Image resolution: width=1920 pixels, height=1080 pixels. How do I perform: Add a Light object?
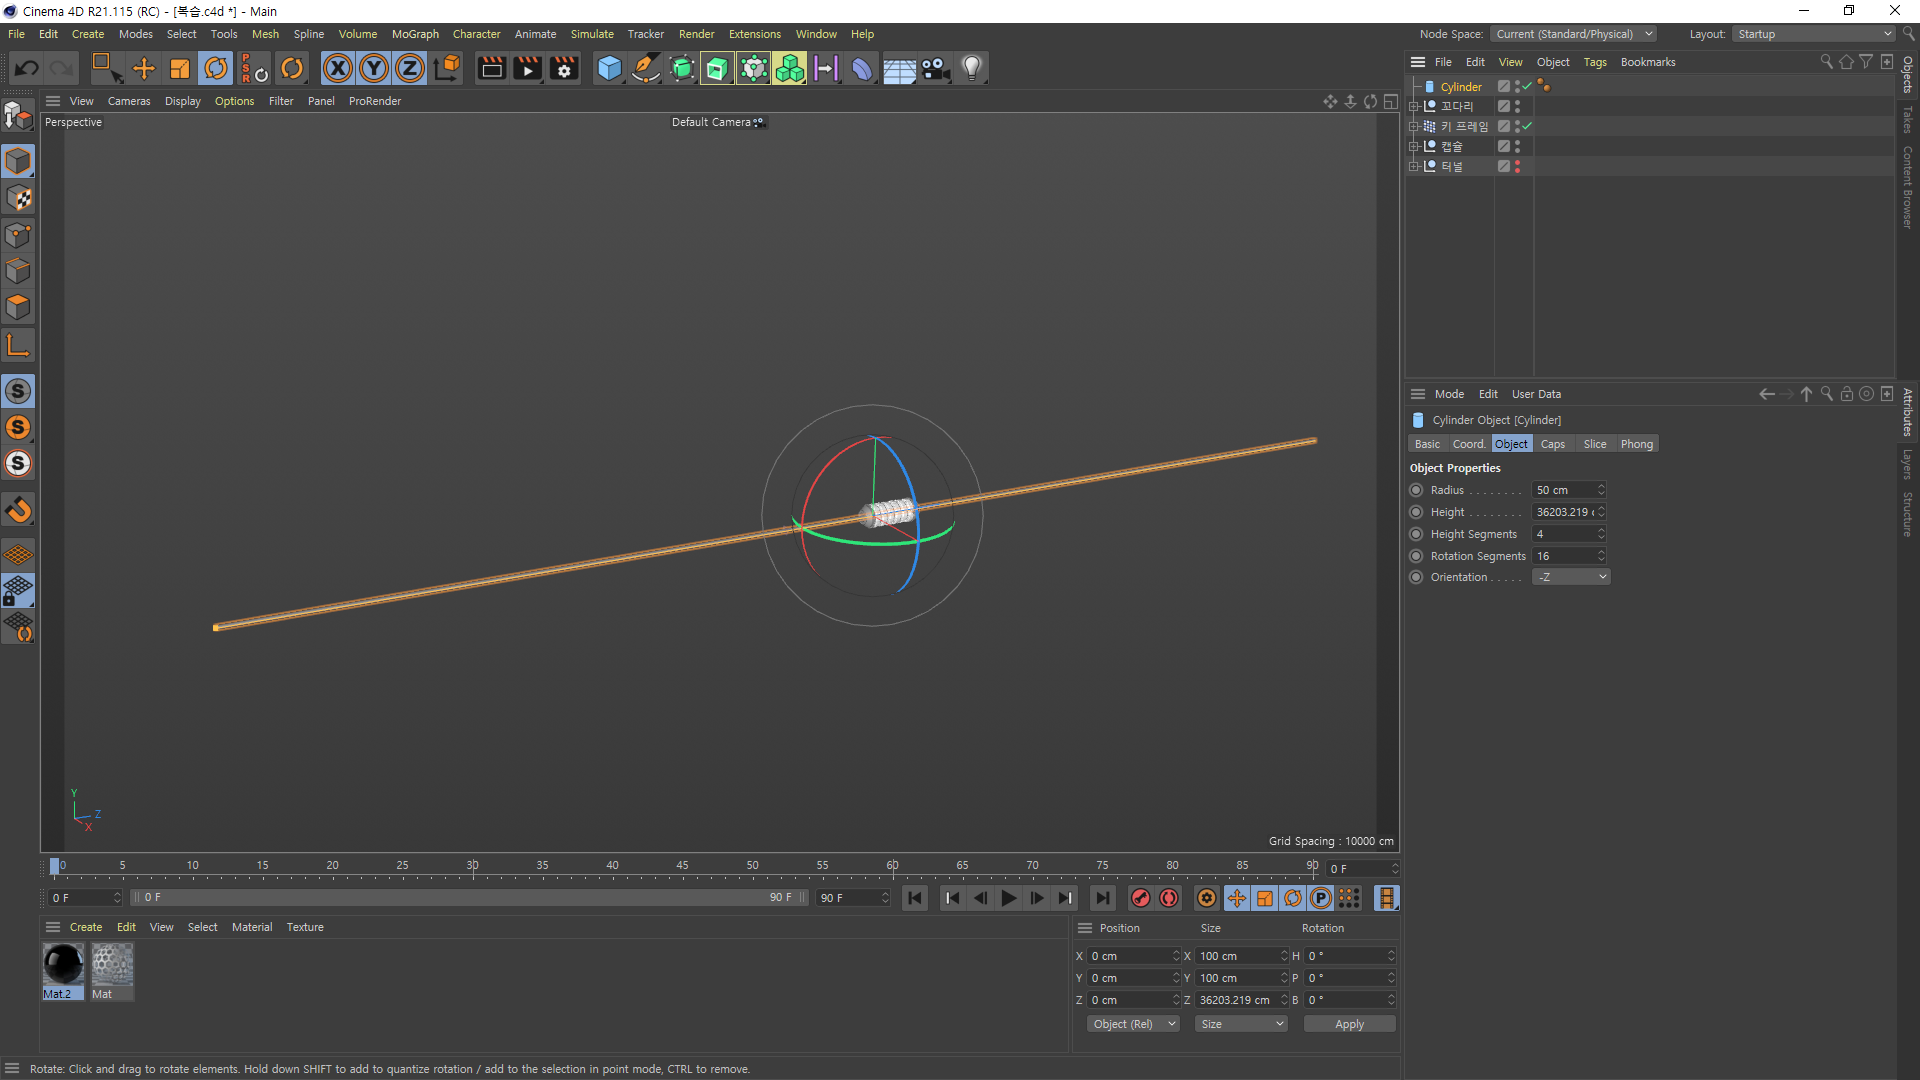[971, 68]
